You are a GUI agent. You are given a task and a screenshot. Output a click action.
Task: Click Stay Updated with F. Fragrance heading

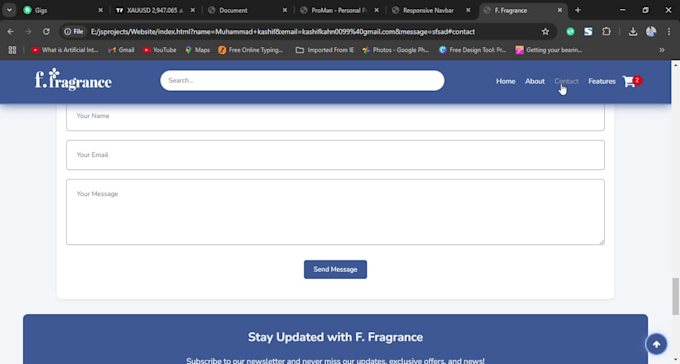pos(335,337)
